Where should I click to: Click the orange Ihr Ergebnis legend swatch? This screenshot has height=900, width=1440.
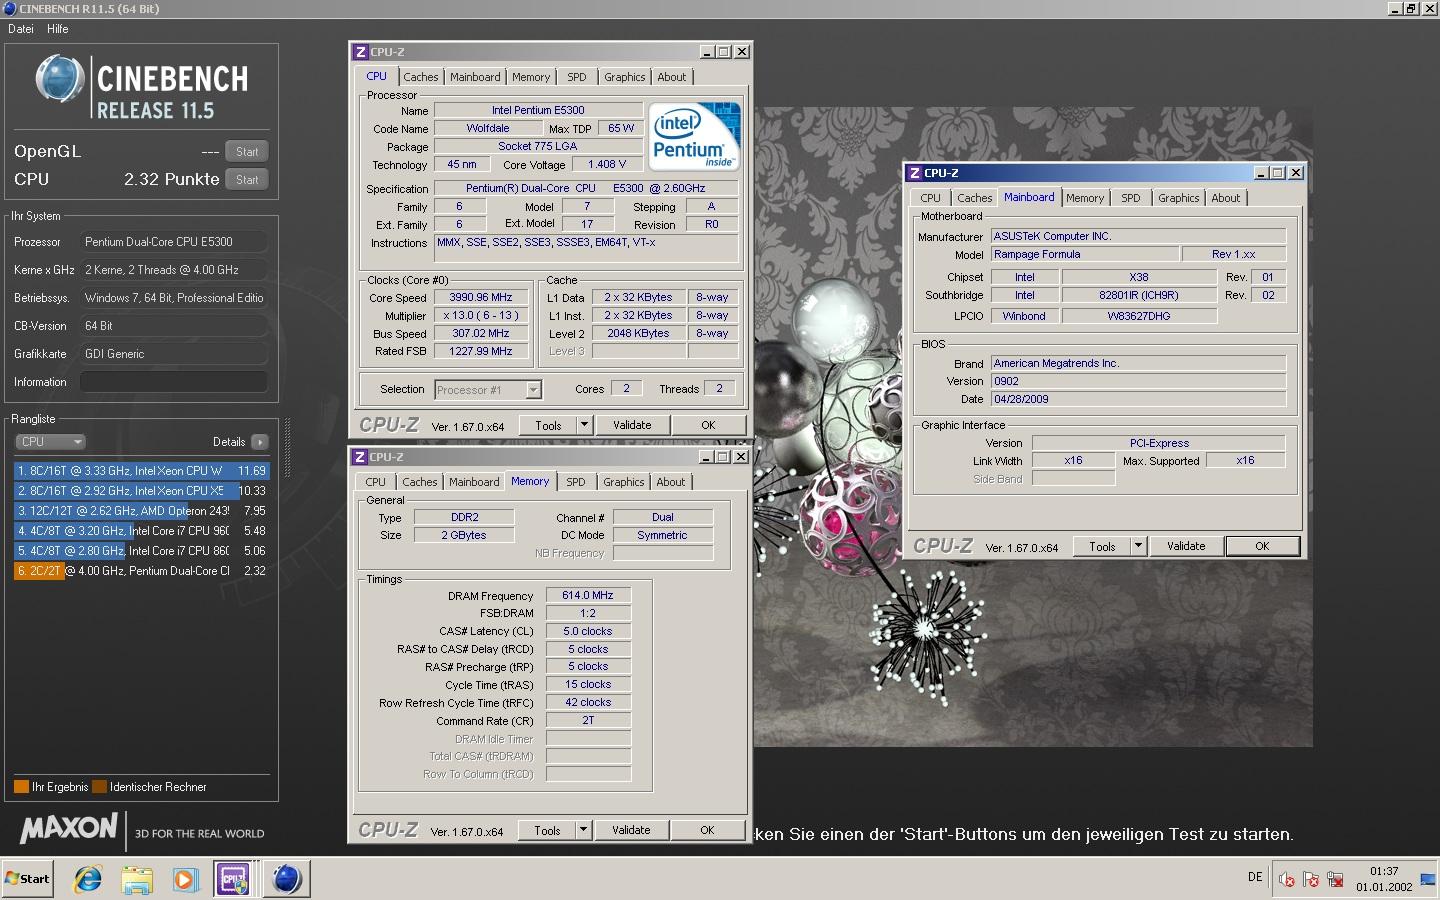click(21, 787)
